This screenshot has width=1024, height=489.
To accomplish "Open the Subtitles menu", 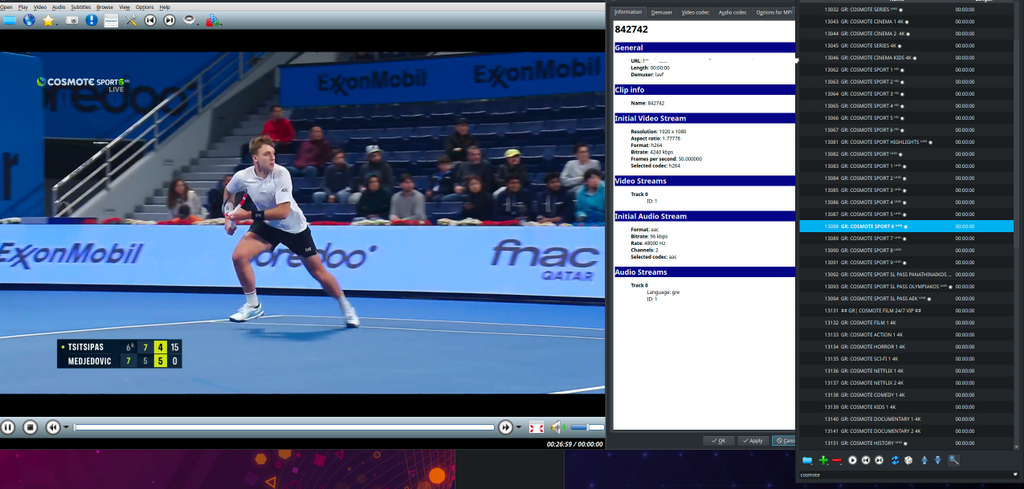I will click(x=81, y=7).
